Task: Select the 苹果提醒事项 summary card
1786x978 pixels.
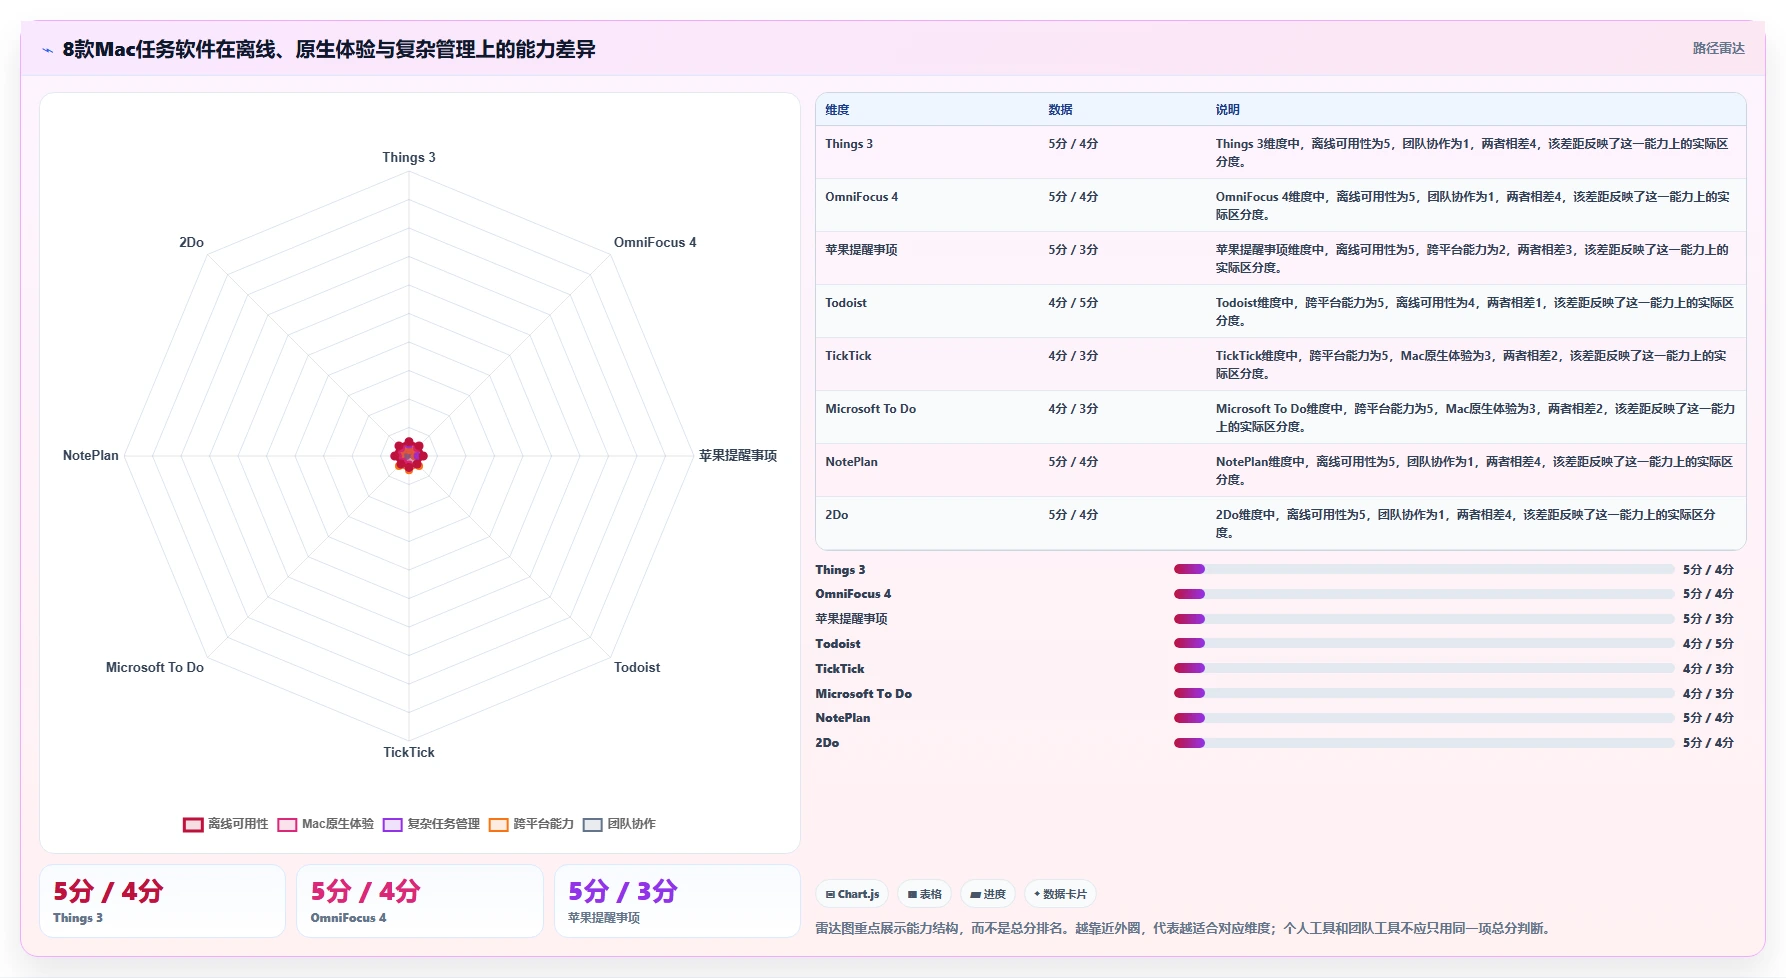Action: click(x=677, y=901)
